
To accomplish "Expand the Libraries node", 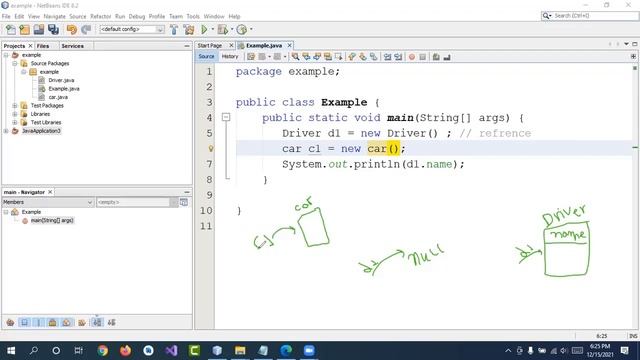I will (x=15, y=114).
